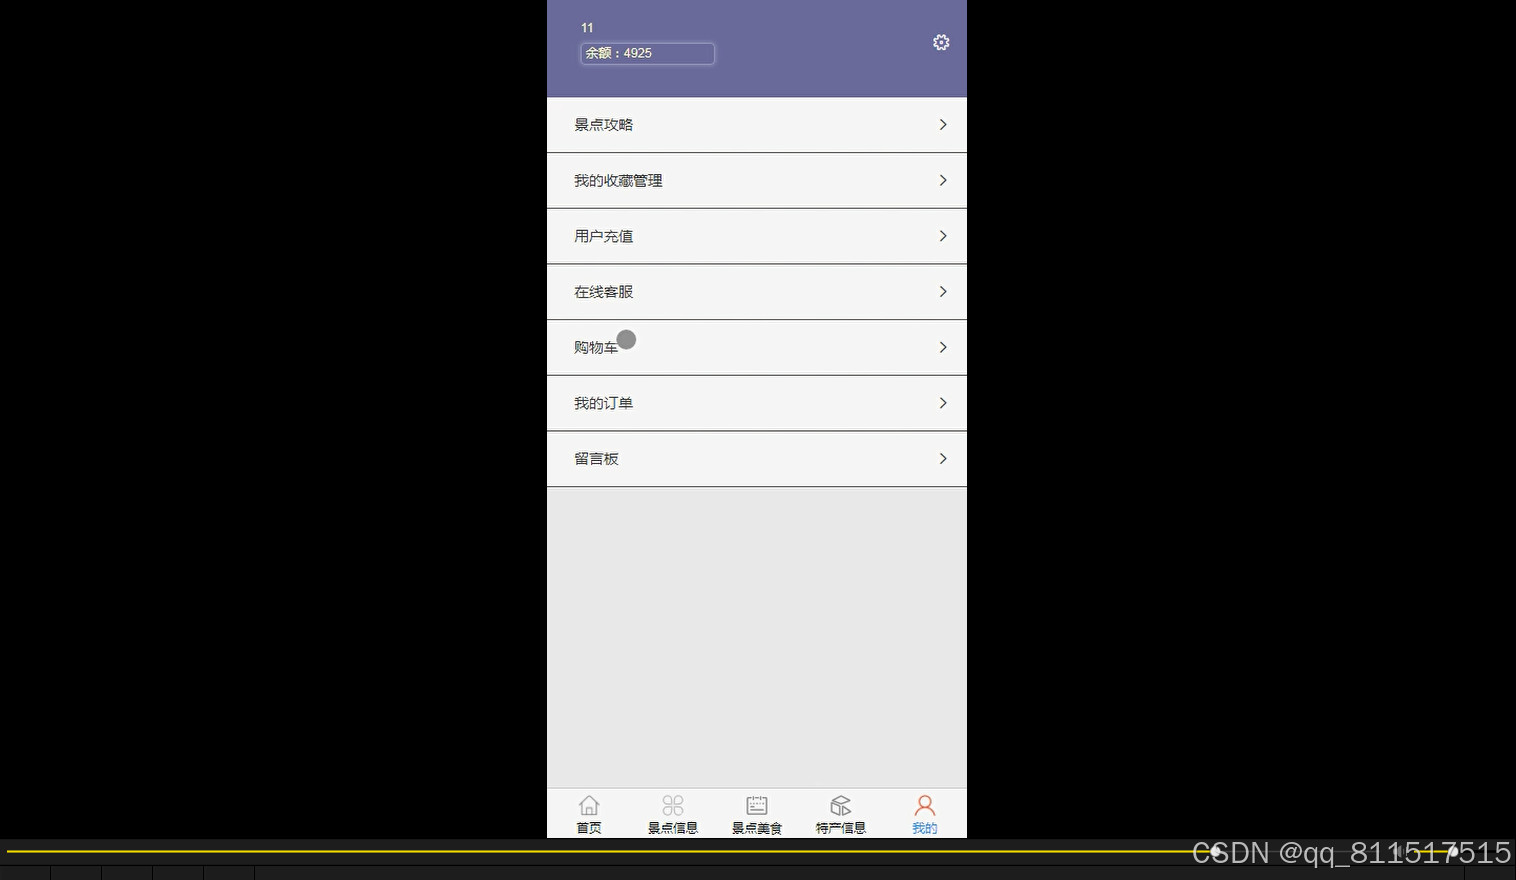This screenshot has height=880, width=1516.
Task: Tap the 景点信息 clover icon
Action: 673,805
